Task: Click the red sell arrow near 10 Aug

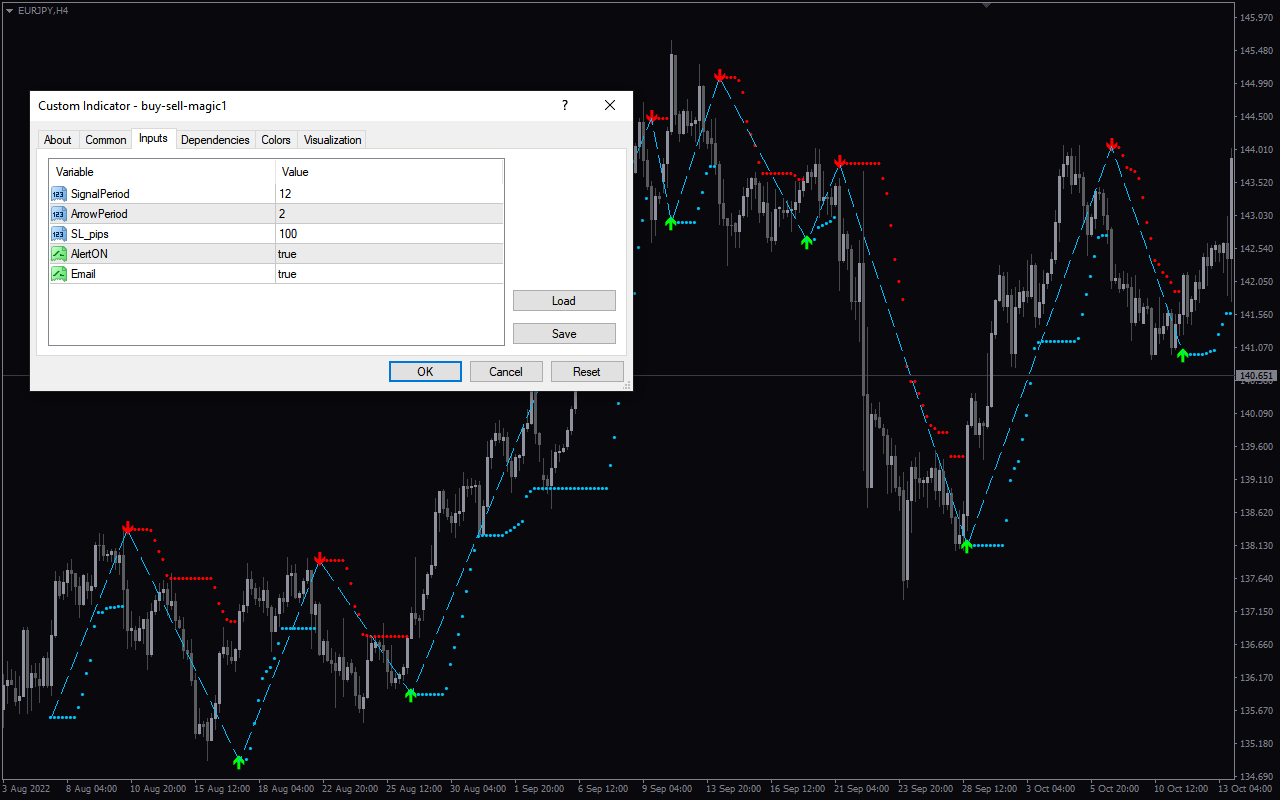Action: pos(128,527)
